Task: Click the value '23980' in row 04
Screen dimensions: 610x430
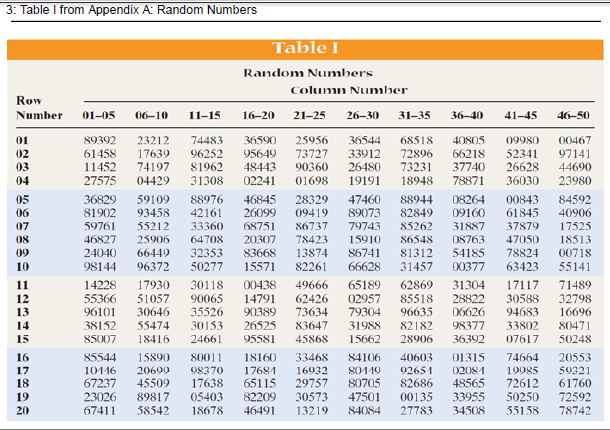Action: pos(575,181)
